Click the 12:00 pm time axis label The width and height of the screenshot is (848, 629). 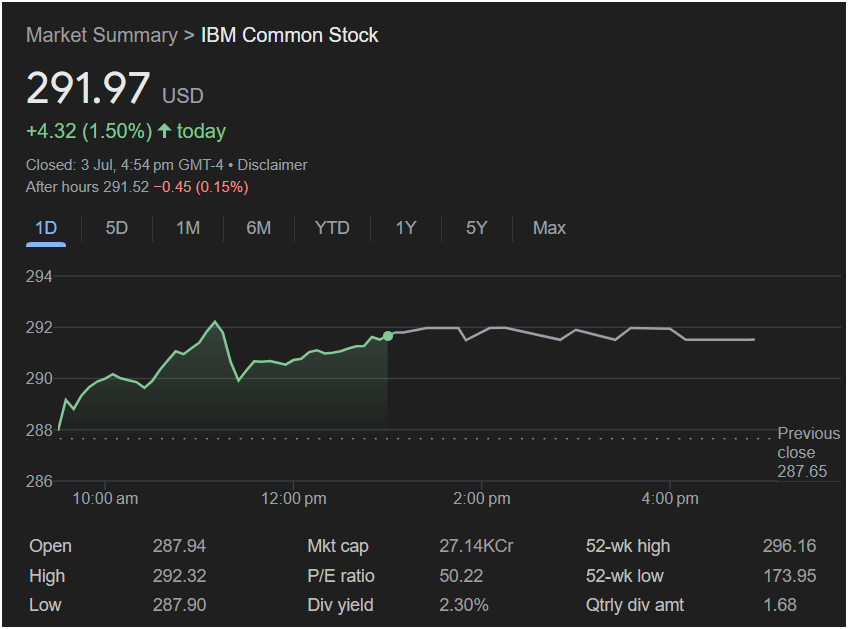pyautogui.click(x=294, y=499)
